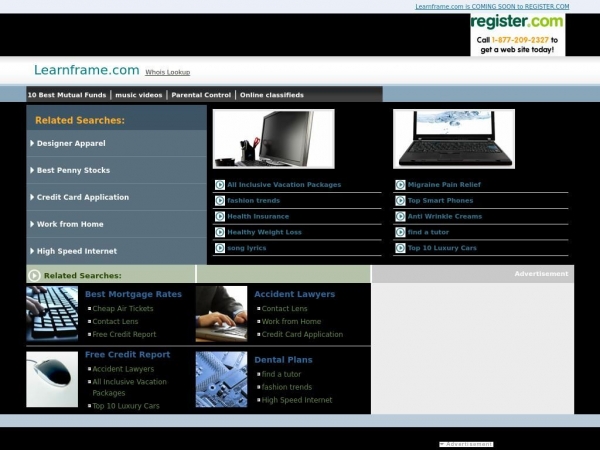Open All Inclusive Vacation Packages in the top list

pos(284,185)
